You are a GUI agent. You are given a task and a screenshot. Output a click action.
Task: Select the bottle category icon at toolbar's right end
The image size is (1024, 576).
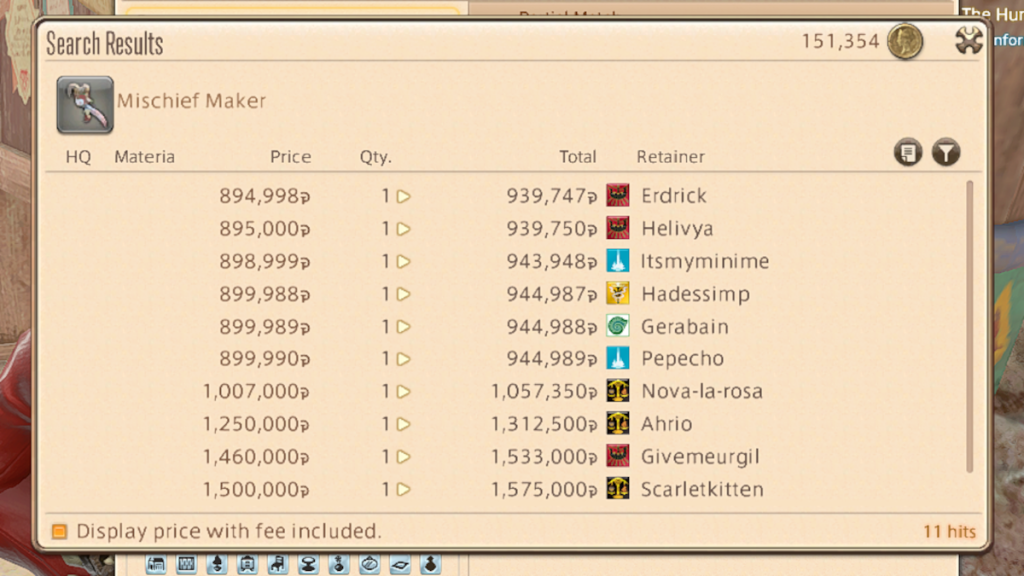click(430, 563)
